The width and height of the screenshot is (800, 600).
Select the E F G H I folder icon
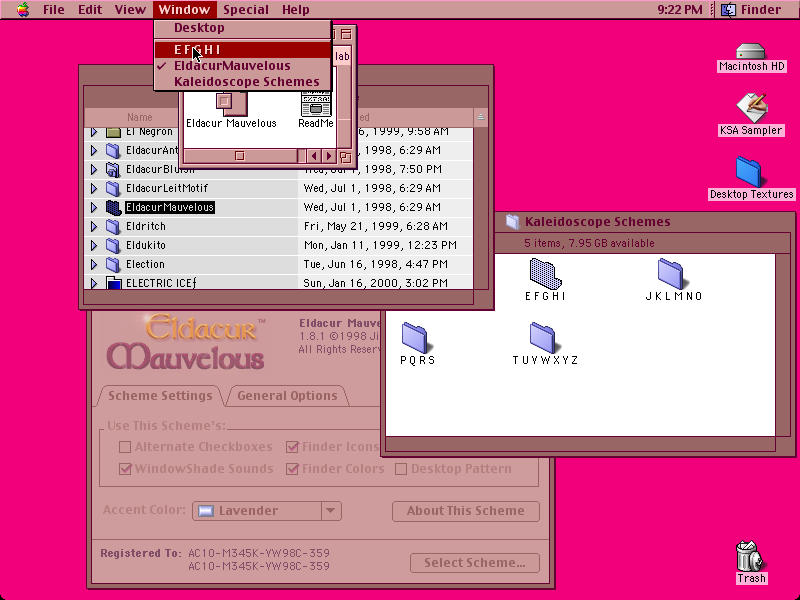(545, 273)
